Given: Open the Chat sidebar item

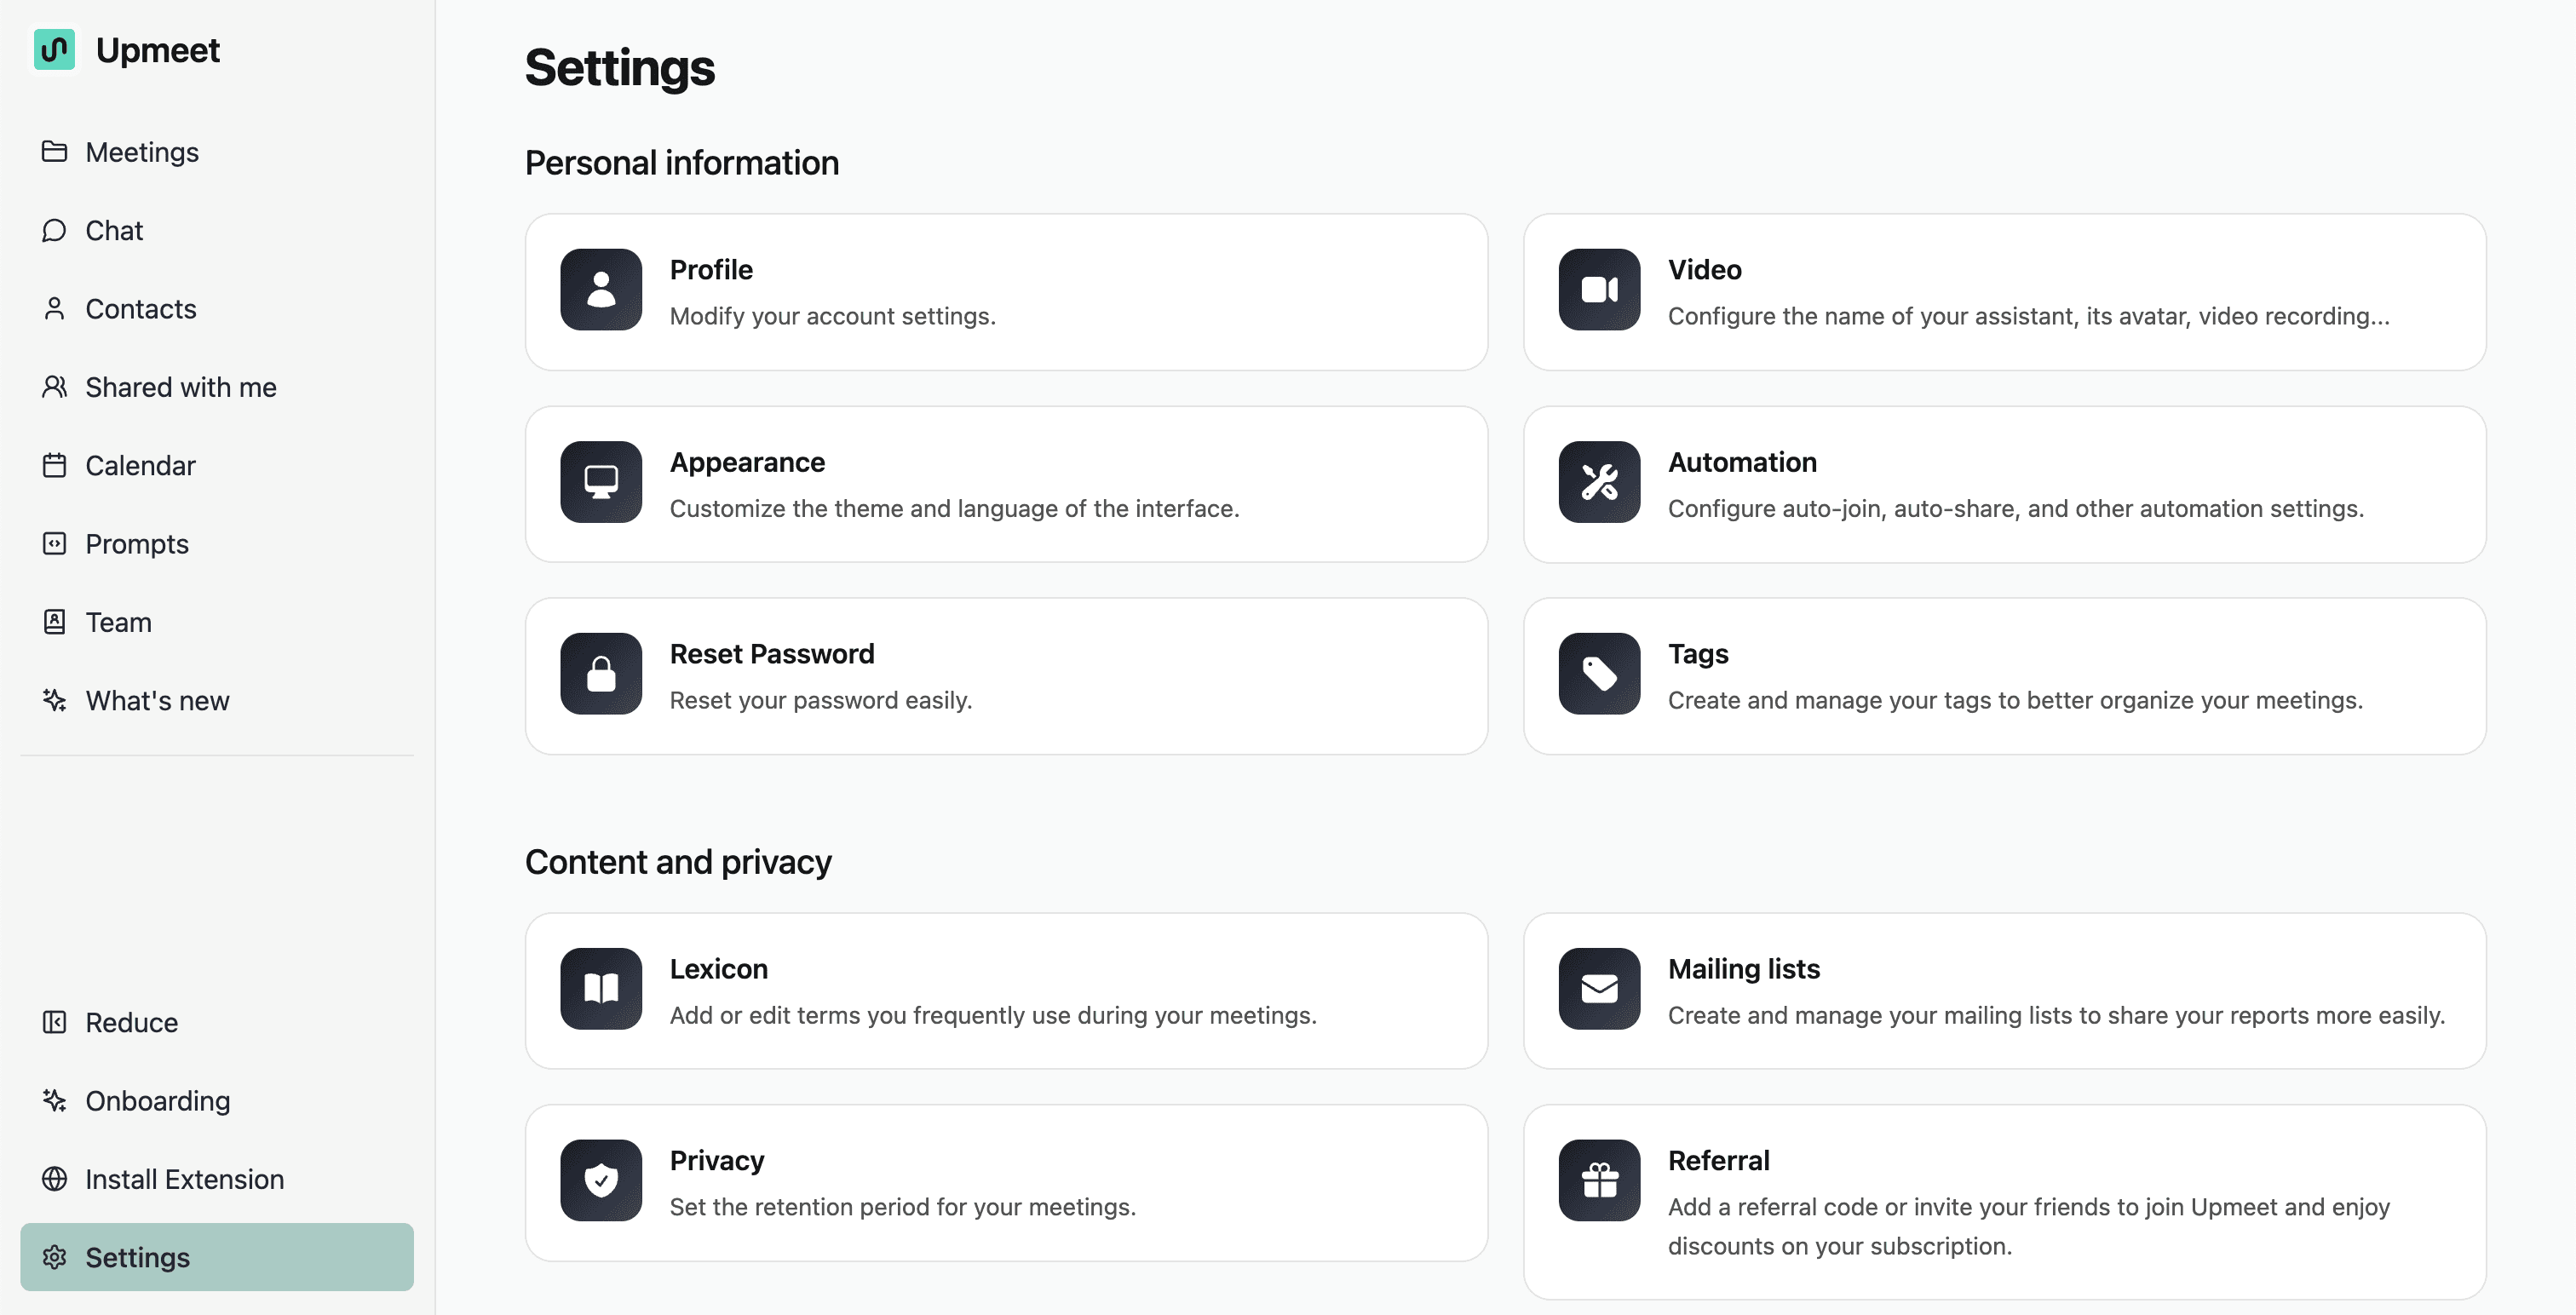Looking at the screenshot, I should pyautogui.click(x=114, y=231).
